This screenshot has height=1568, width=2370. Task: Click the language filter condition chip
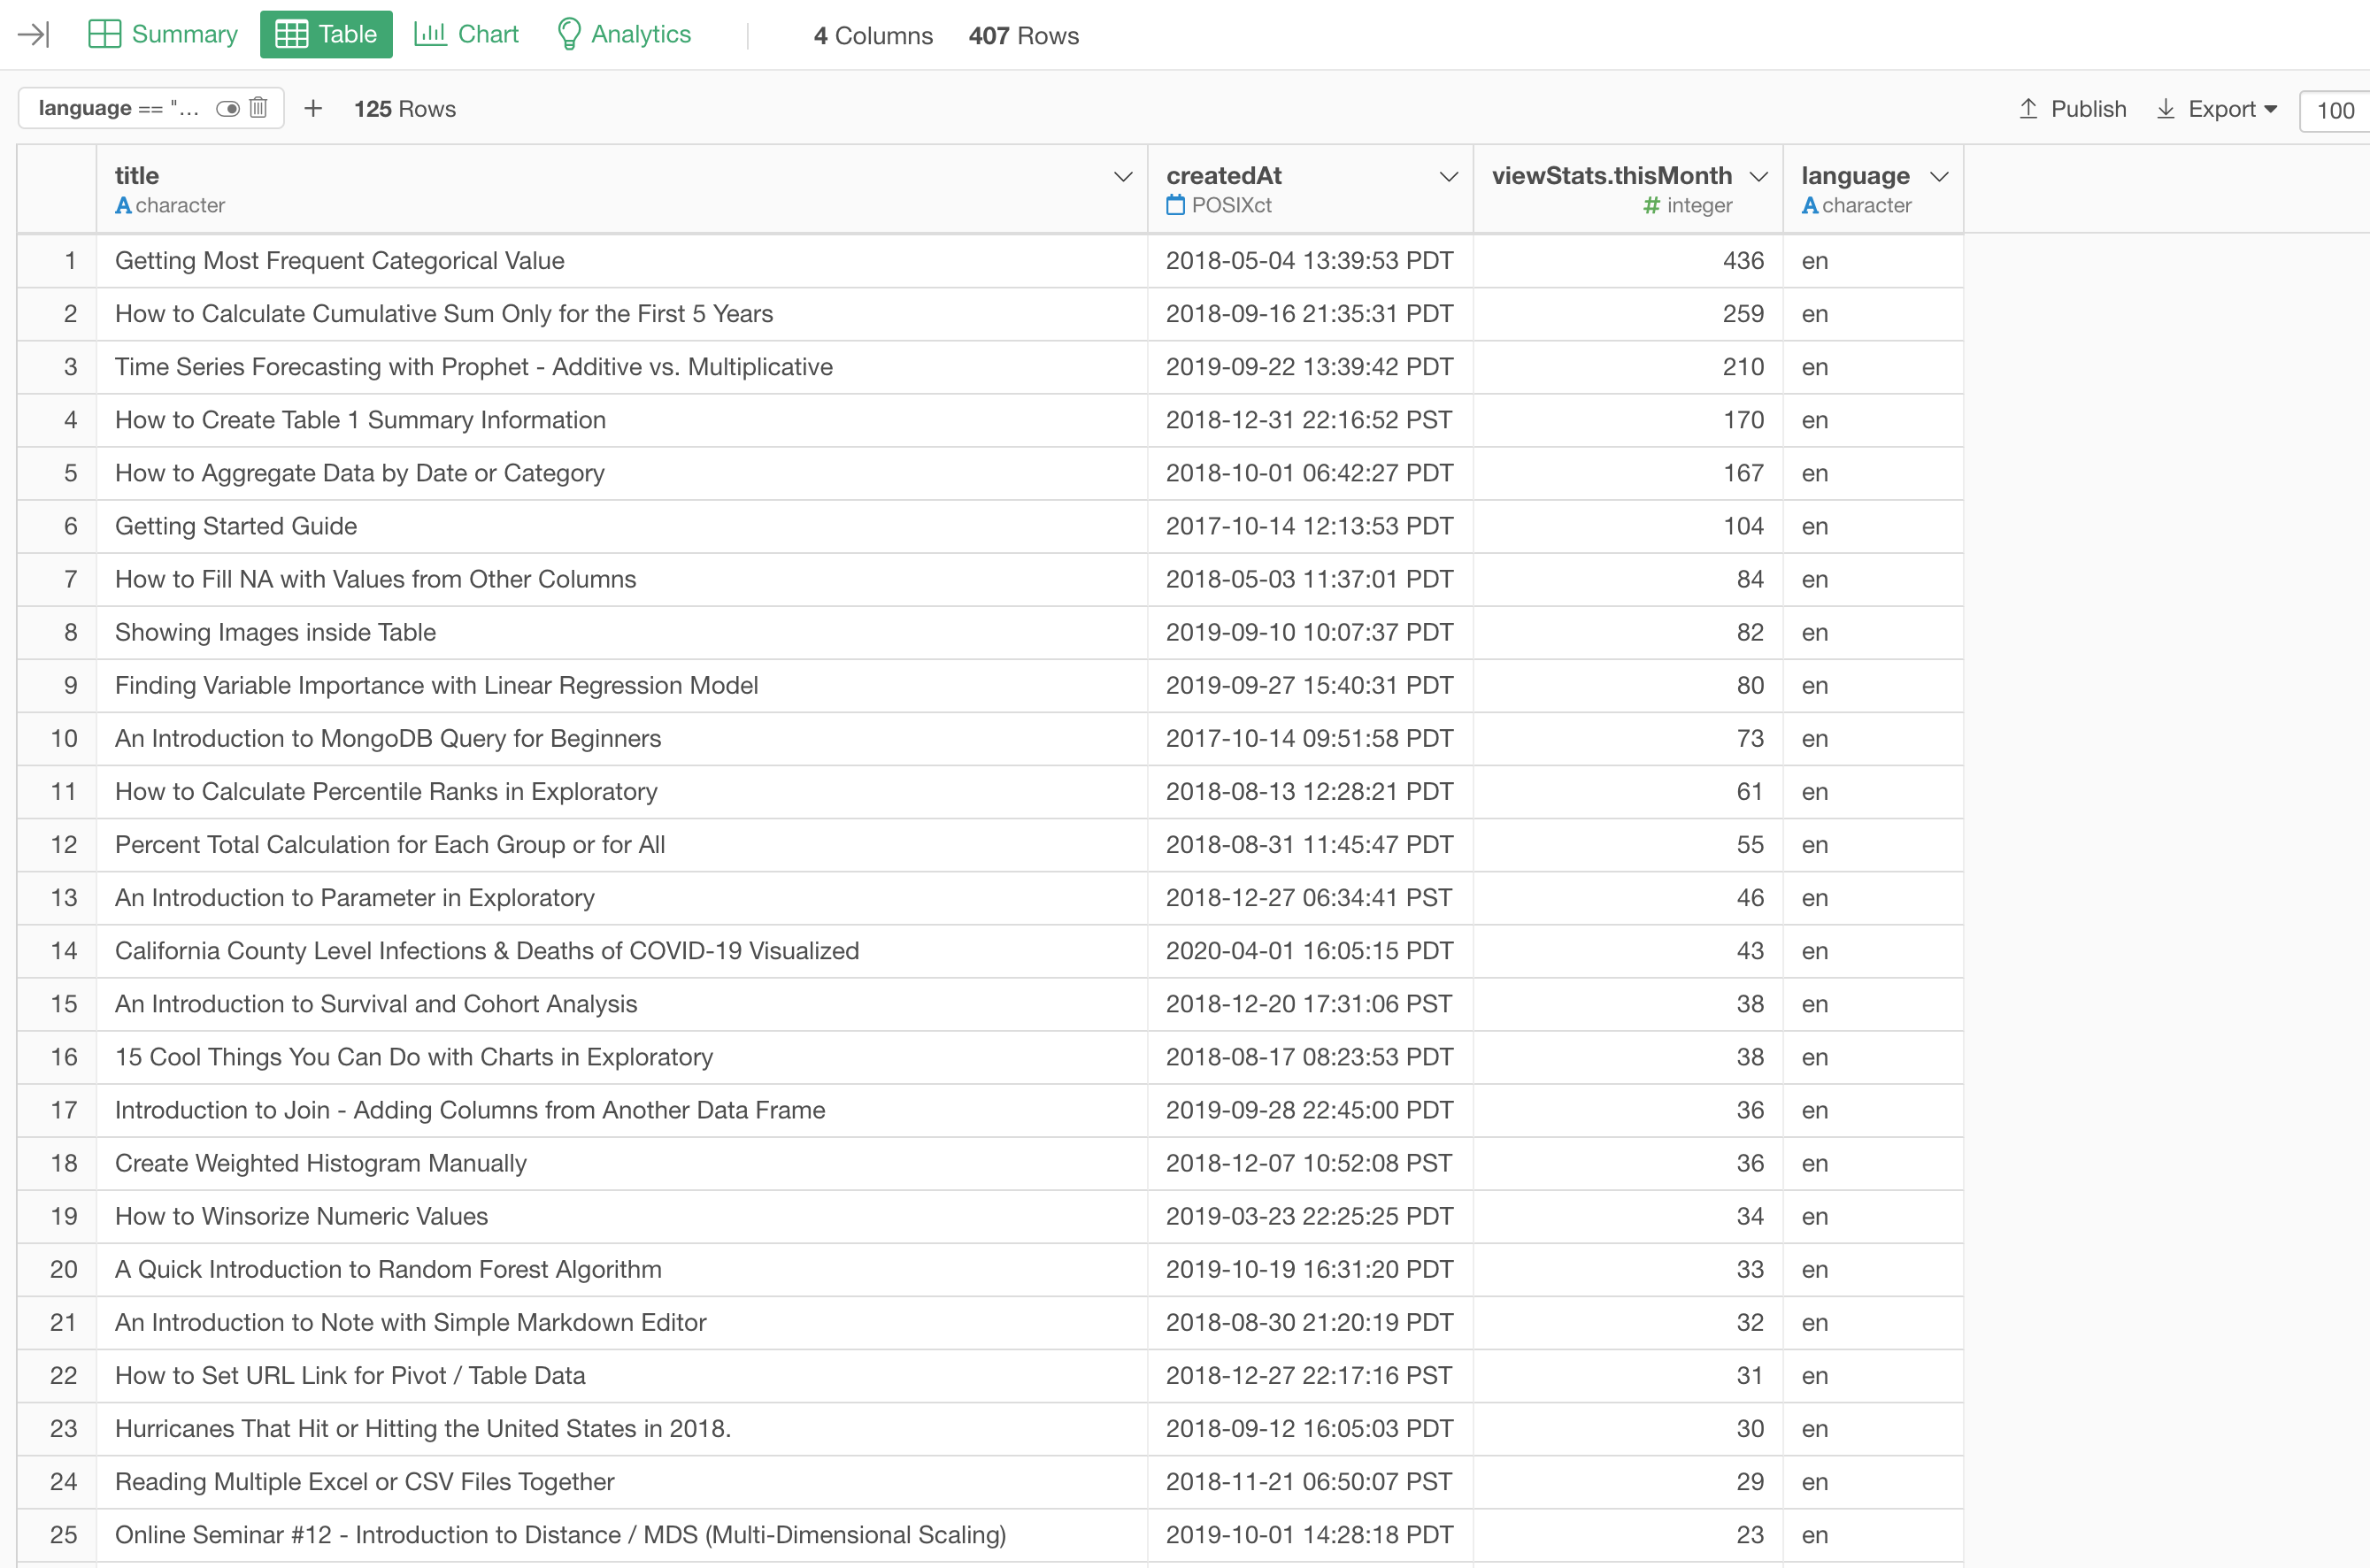point(118,108)
